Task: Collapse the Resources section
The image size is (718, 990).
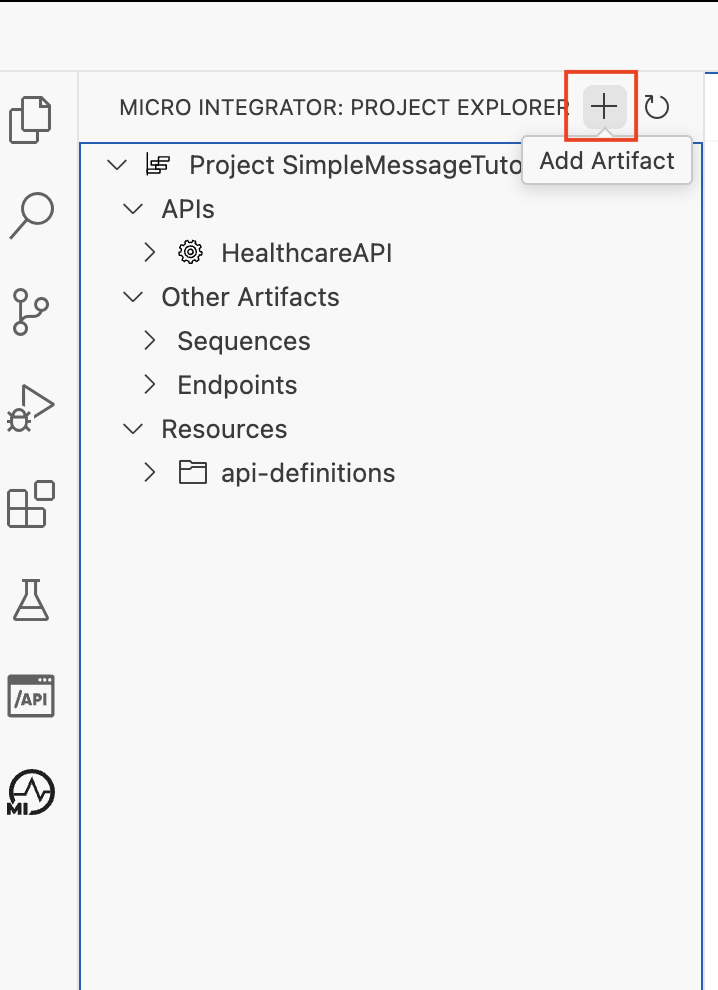Action: pos(133,428)
